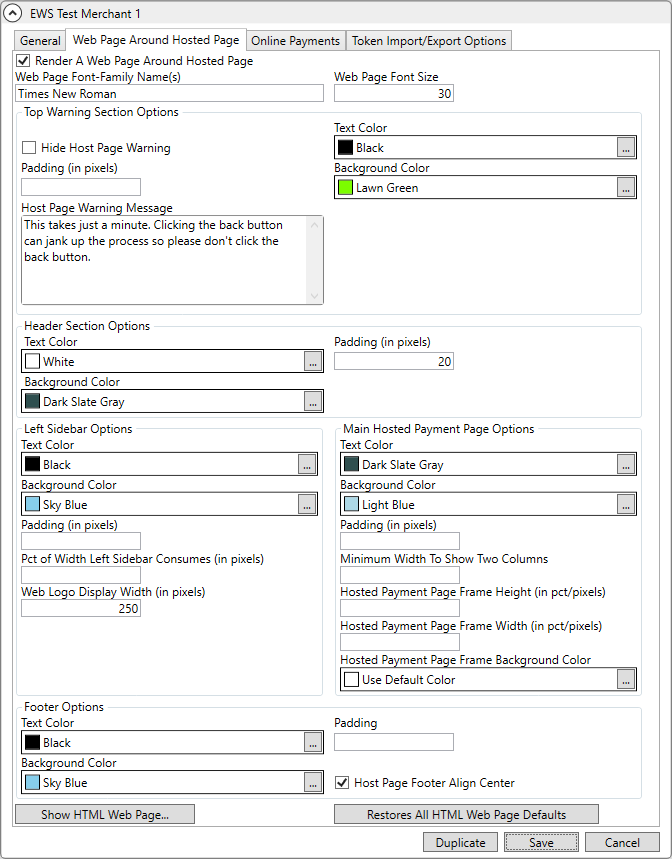672x859 pixels.
Task: Disable Host Page Footer Align Center
Action: (342, 783)
